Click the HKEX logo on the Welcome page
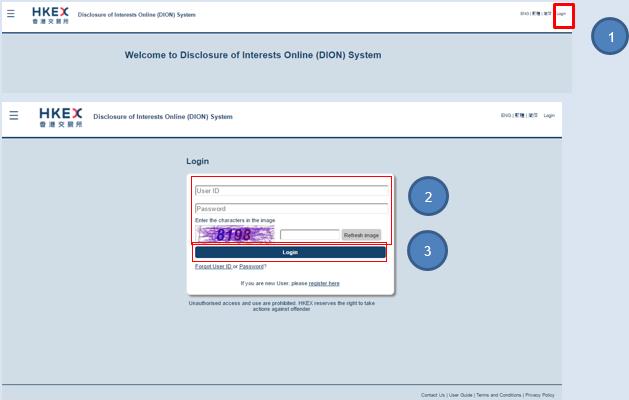The height and width of the screenshot is (400, 629). (x=48, y=14)
